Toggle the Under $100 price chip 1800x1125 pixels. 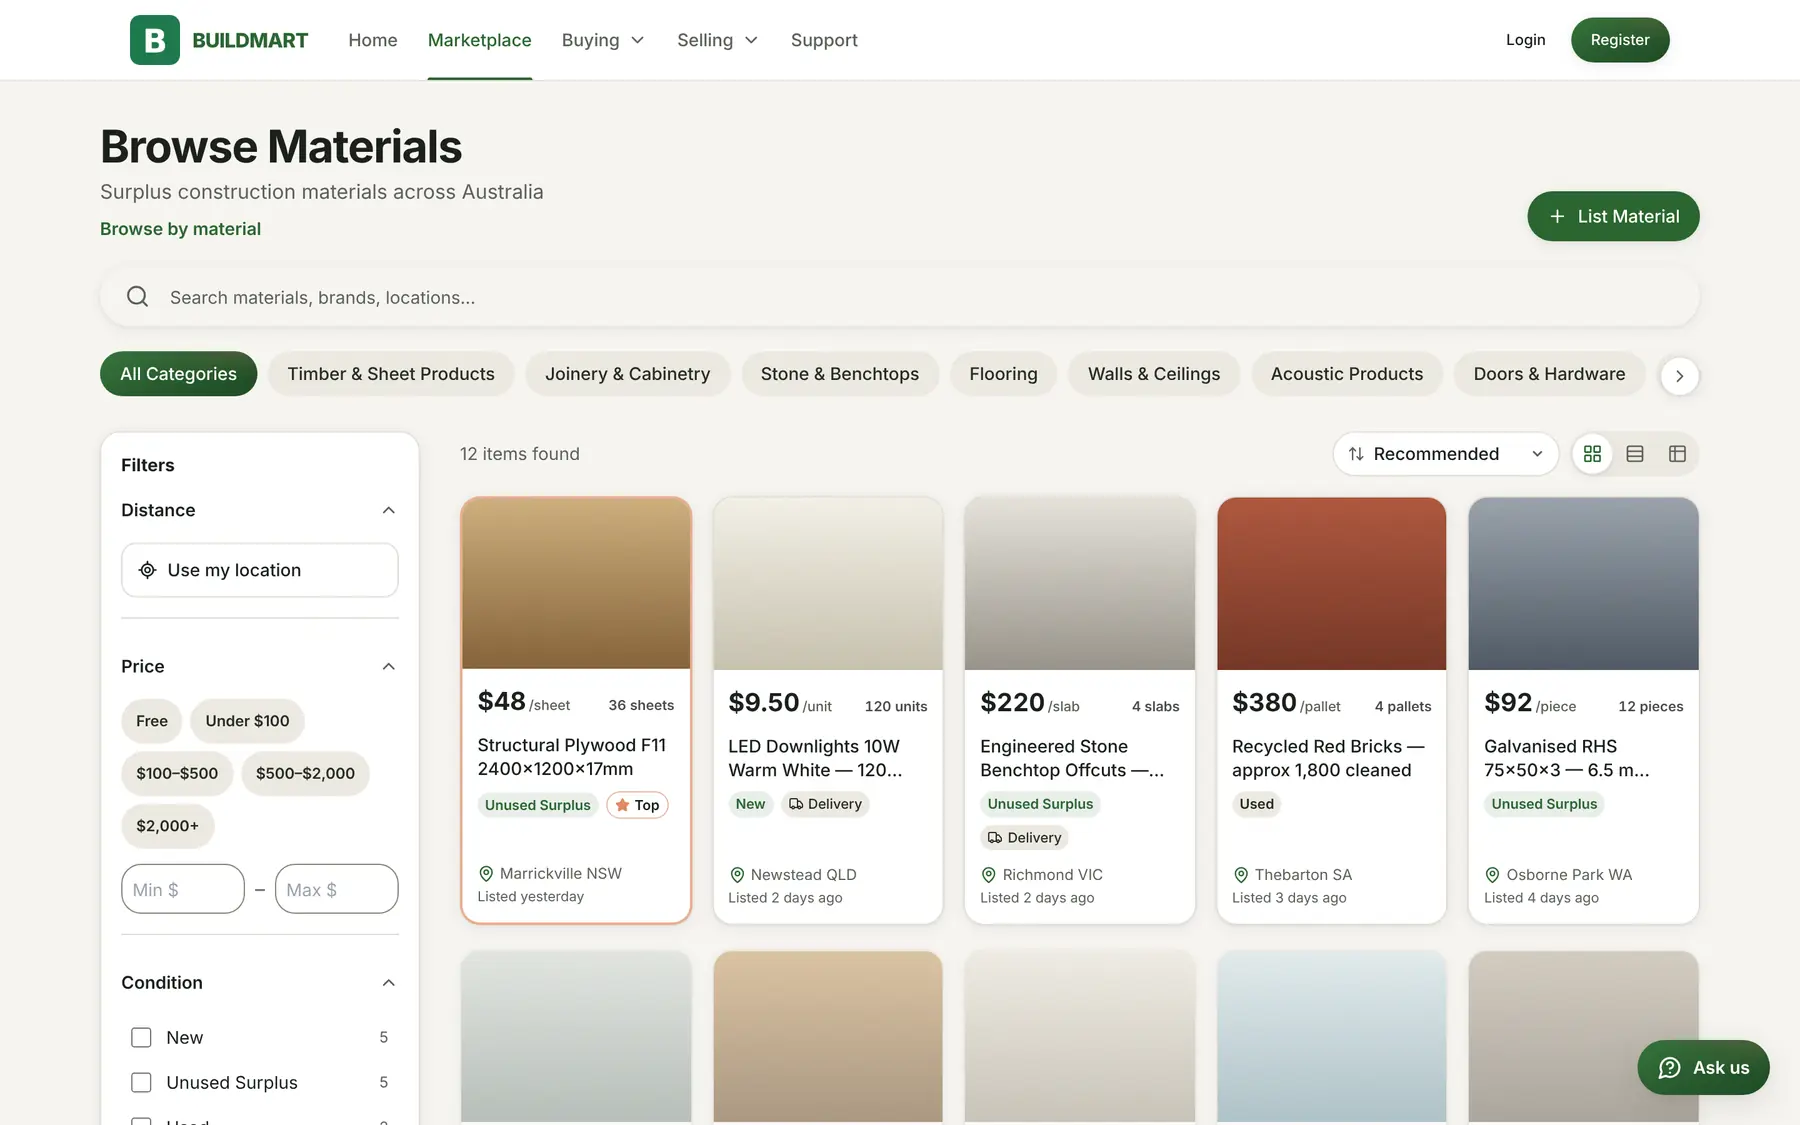pos(247,721)
